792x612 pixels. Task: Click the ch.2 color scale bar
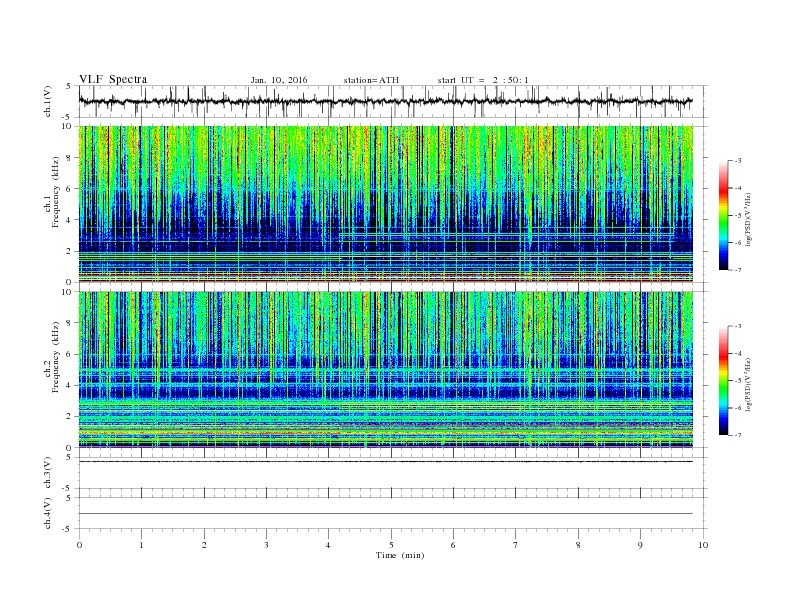(723, 381)
